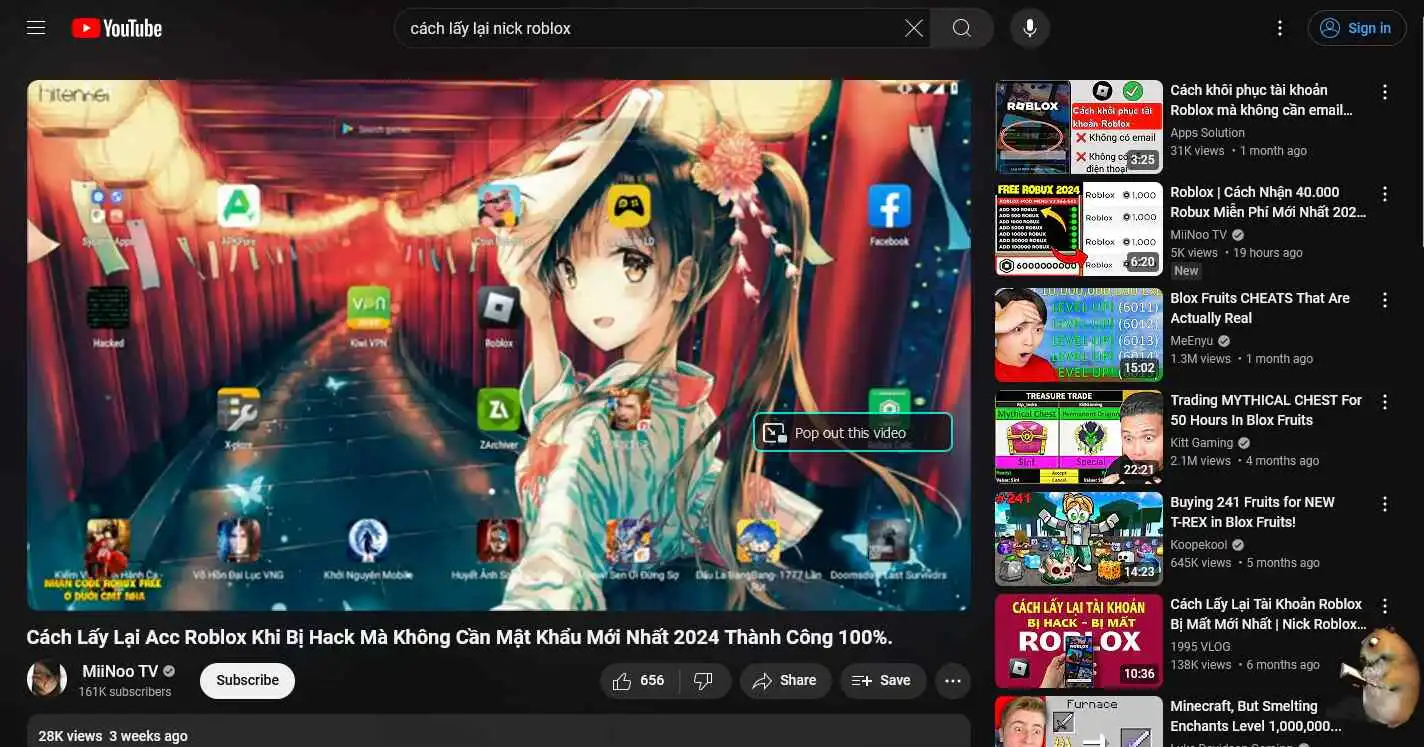
Task: Click the video player area
Action: 498,345
